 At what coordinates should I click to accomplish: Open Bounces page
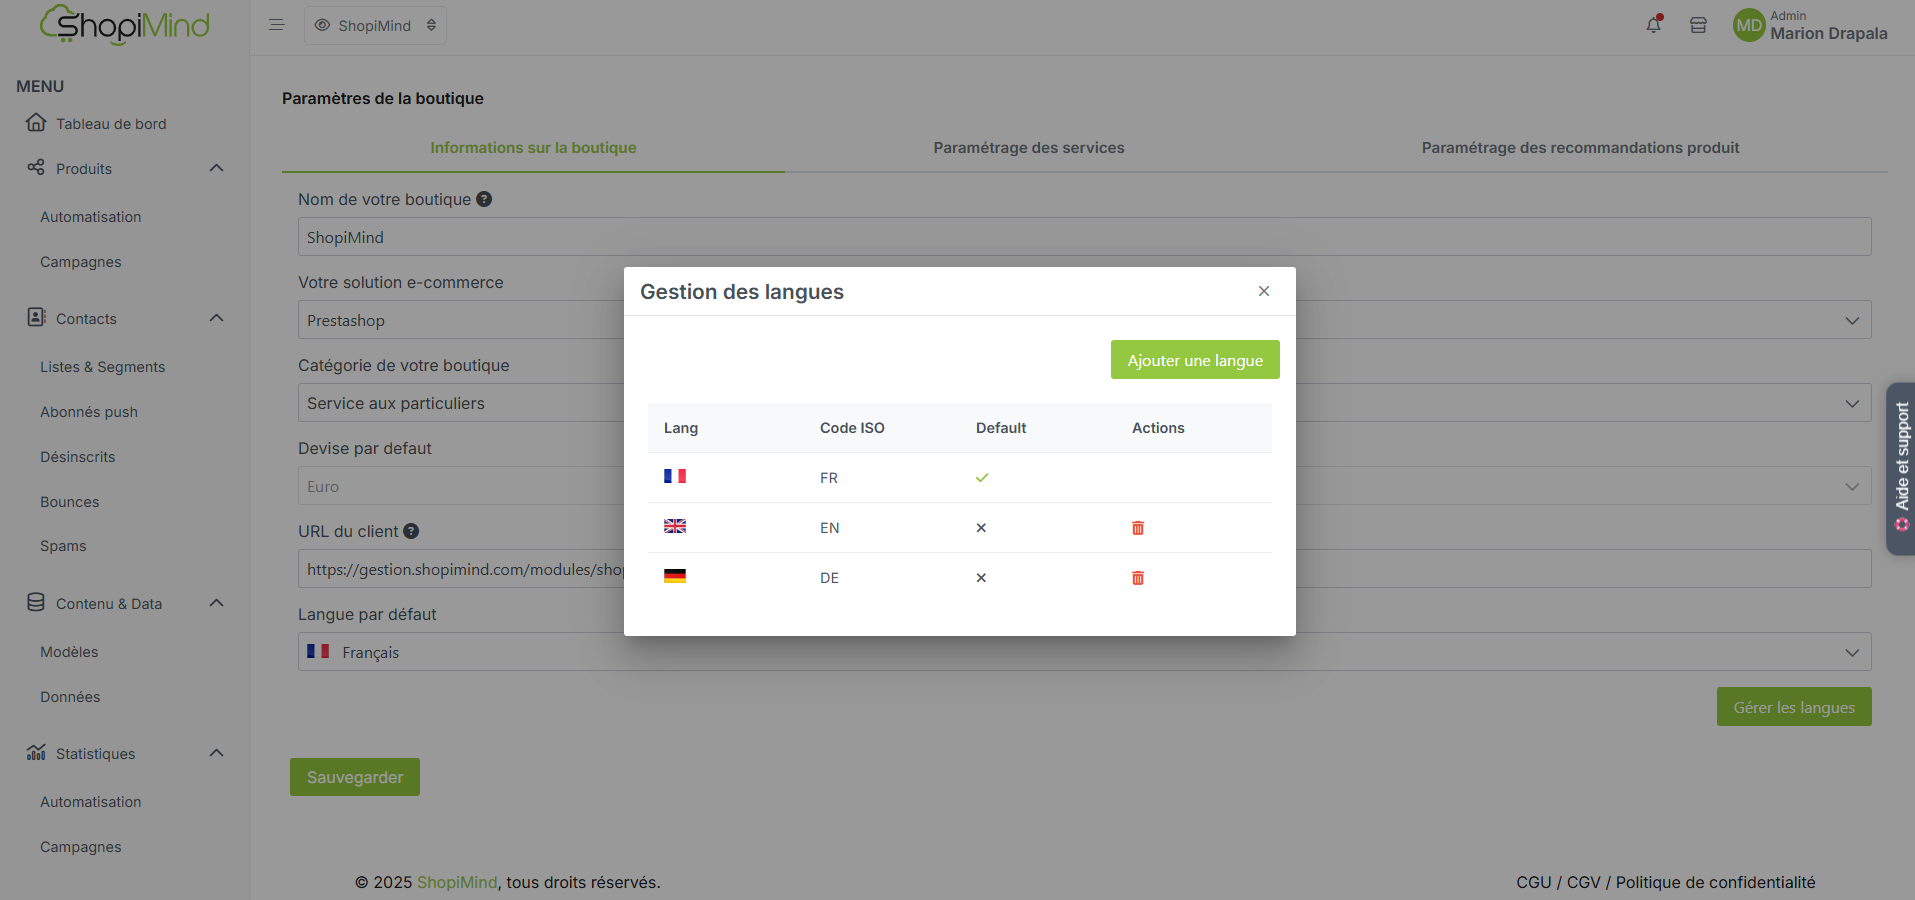(70, 502)
